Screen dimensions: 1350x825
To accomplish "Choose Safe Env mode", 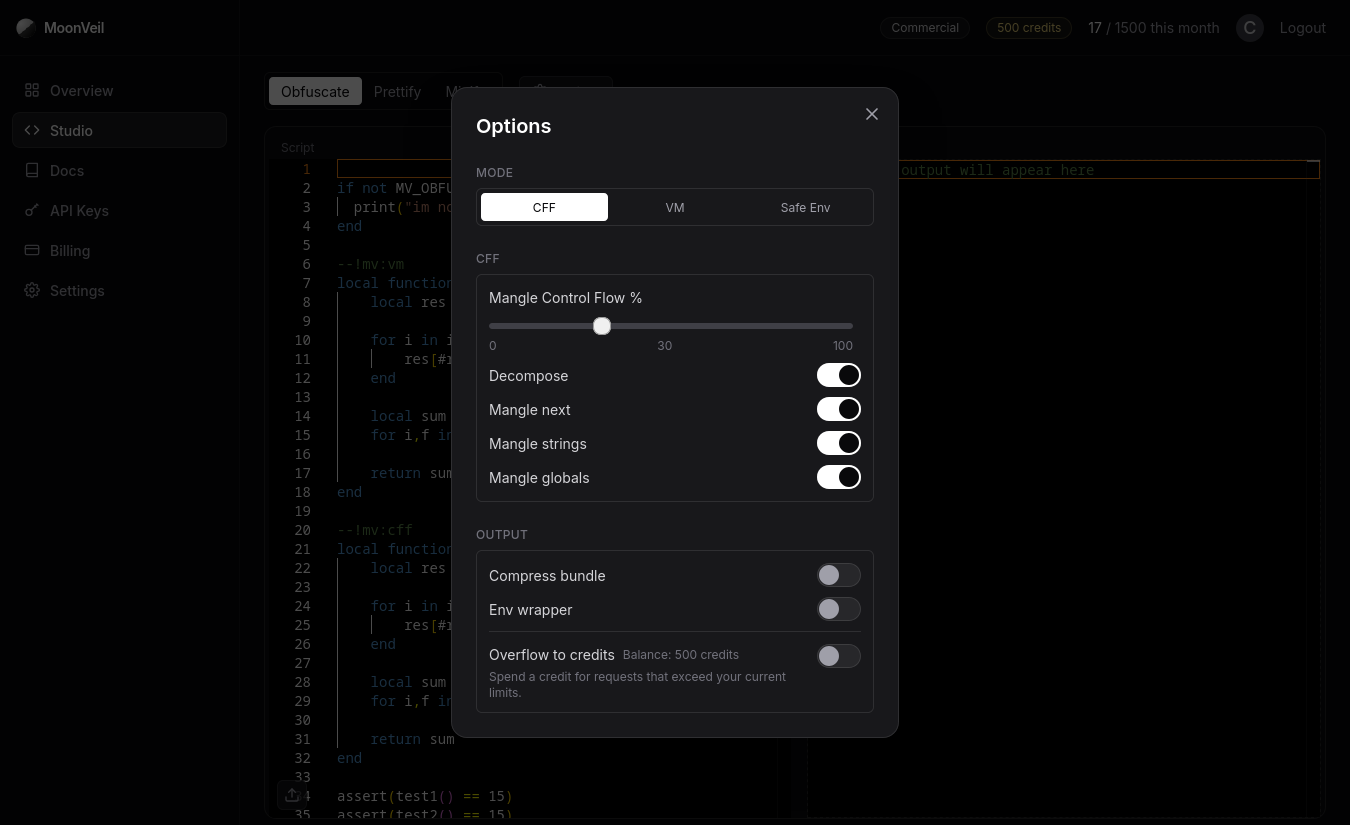I will pyautogui.click(x=805, y=207).
